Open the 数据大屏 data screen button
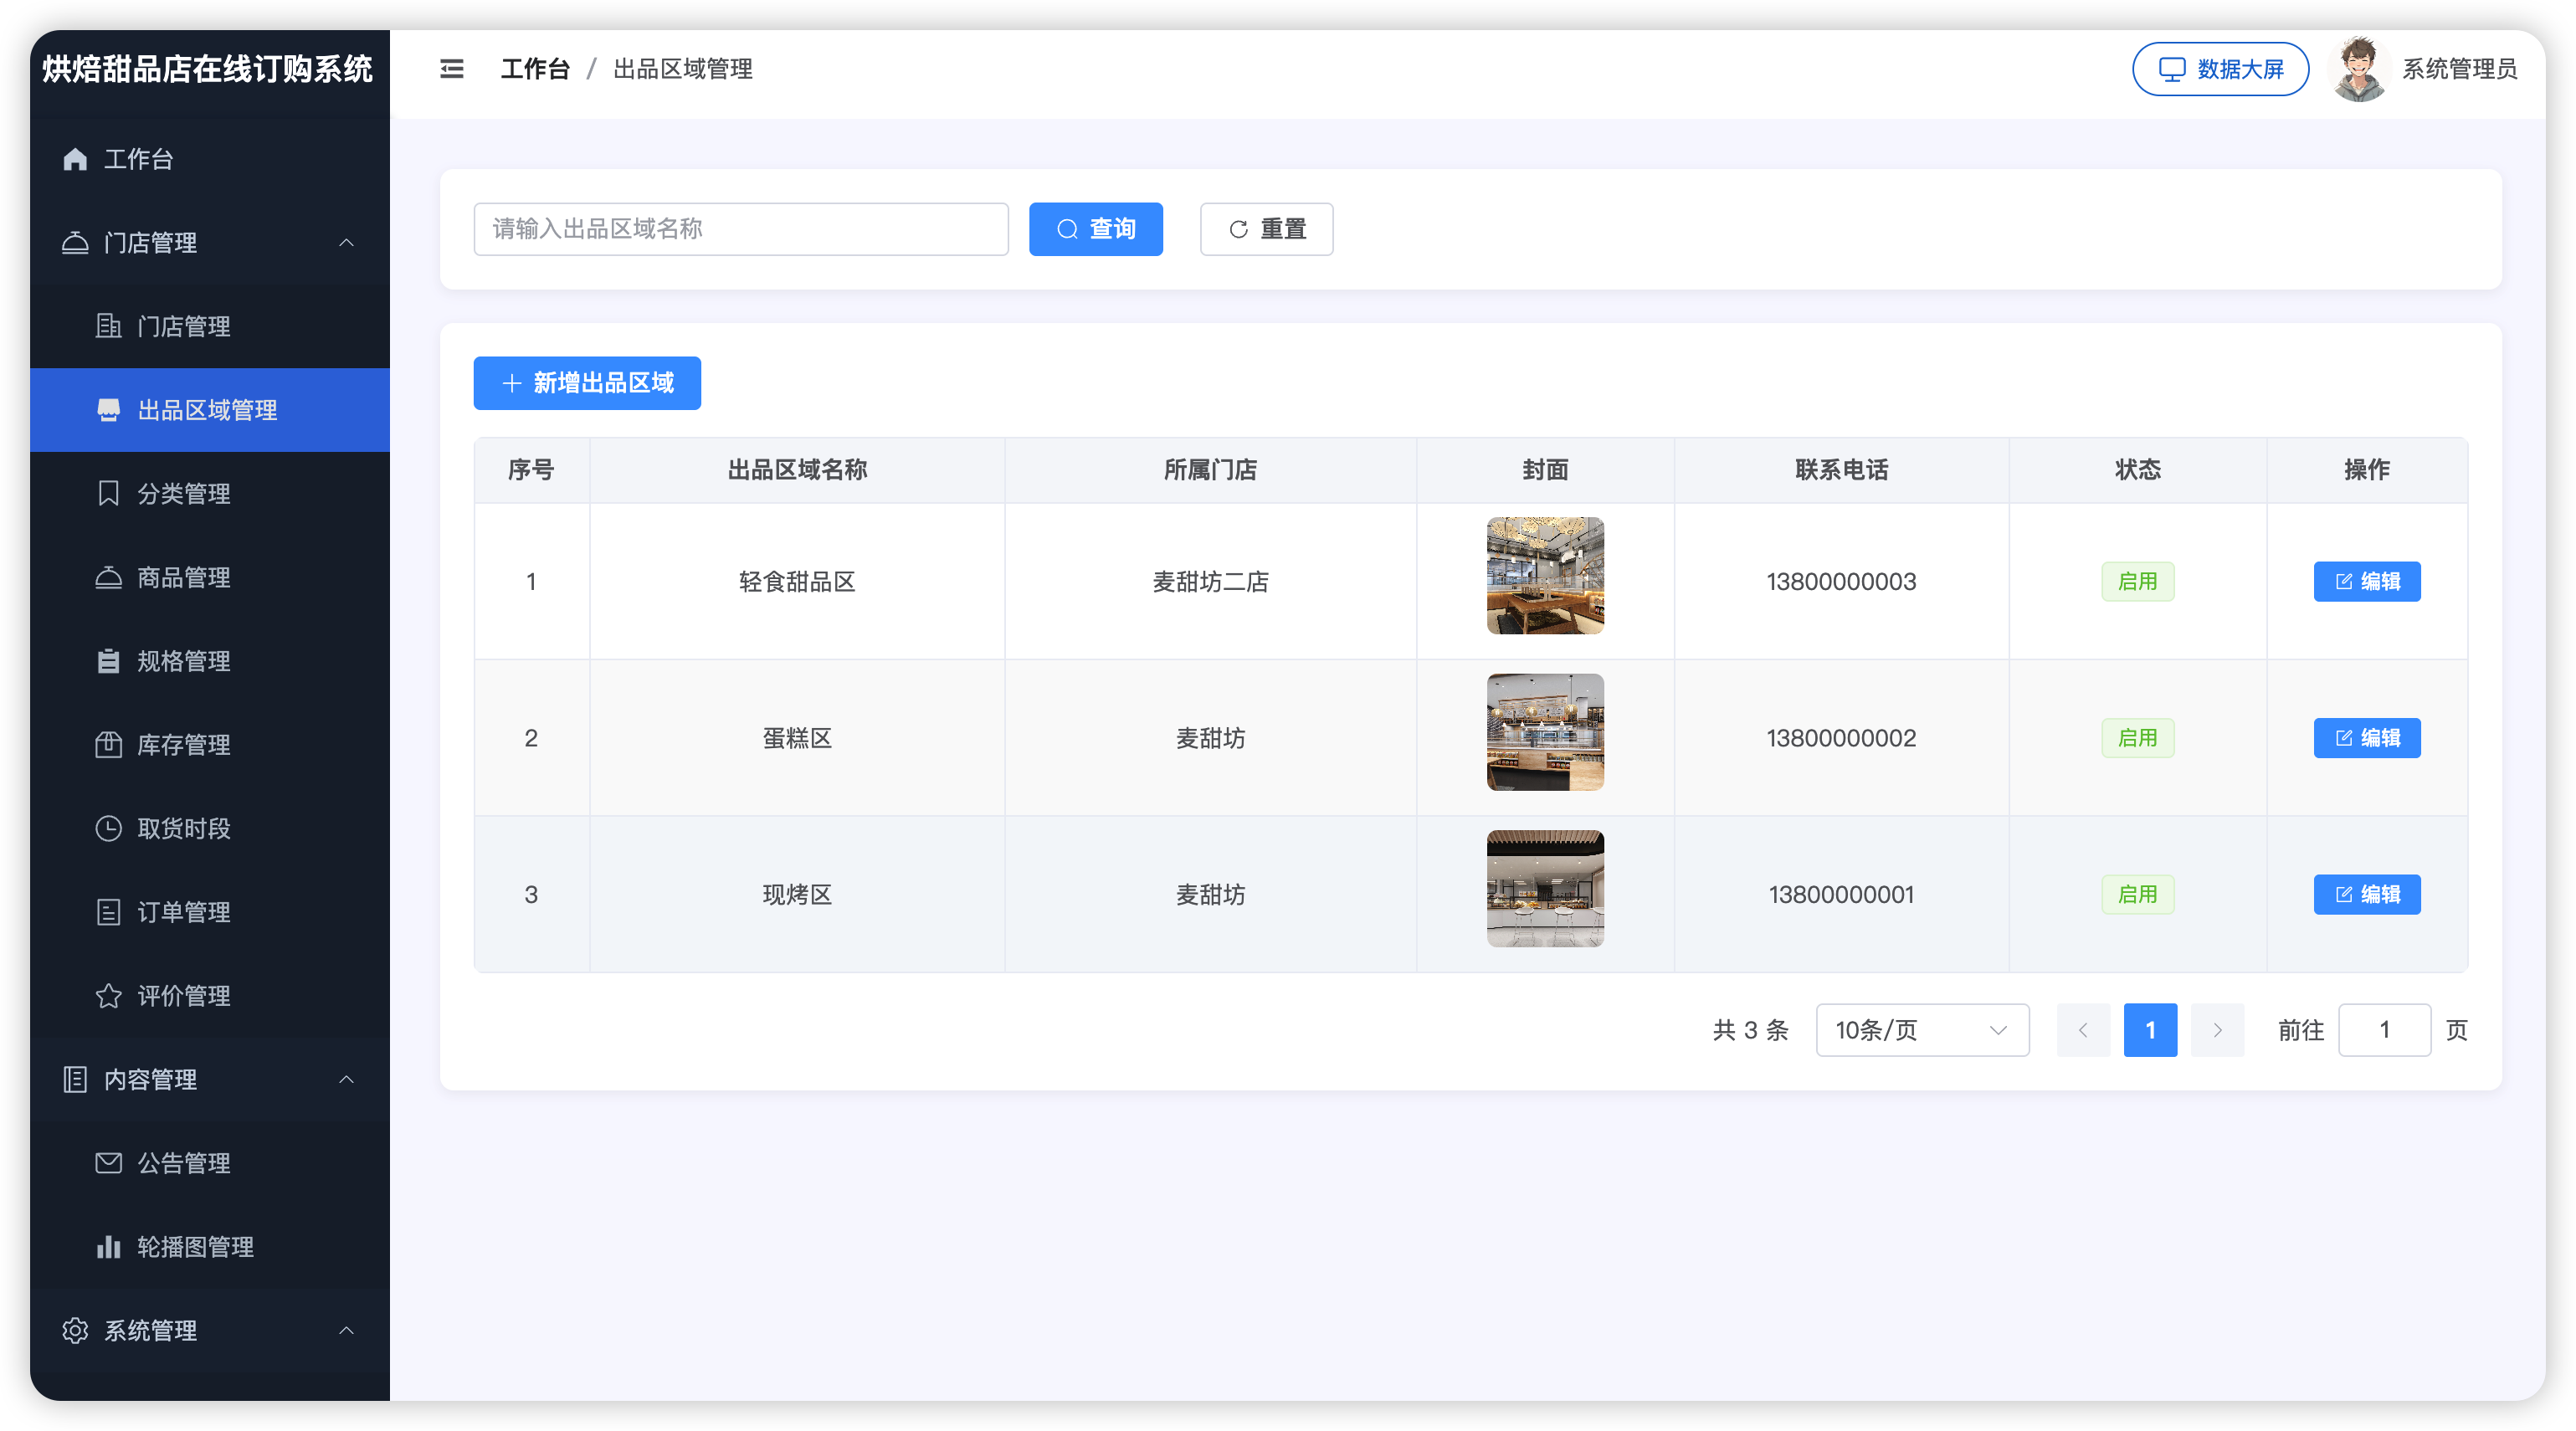 tap(2220, 69)
